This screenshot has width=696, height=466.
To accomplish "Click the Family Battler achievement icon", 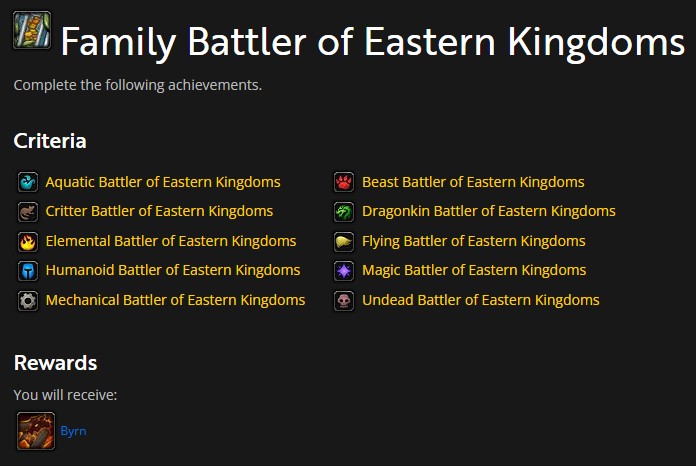I will (x=32, y=30).
